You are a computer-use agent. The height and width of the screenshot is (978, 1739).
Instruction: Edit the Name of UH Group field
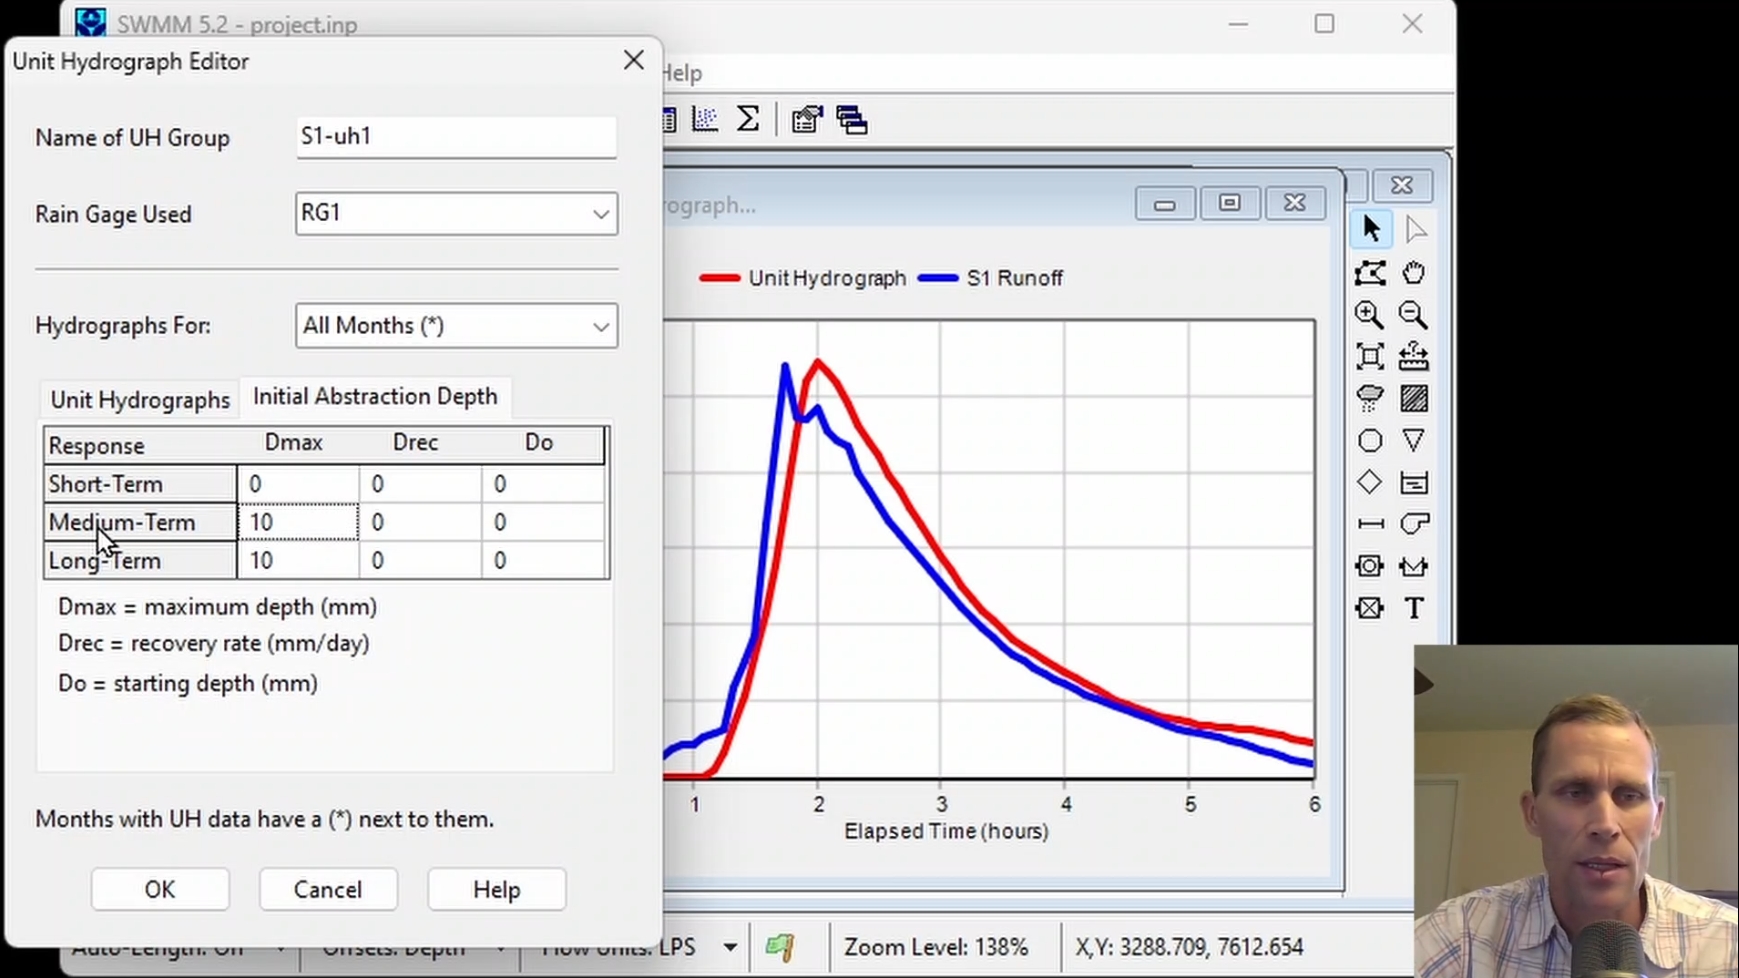[x=456, y=137]
